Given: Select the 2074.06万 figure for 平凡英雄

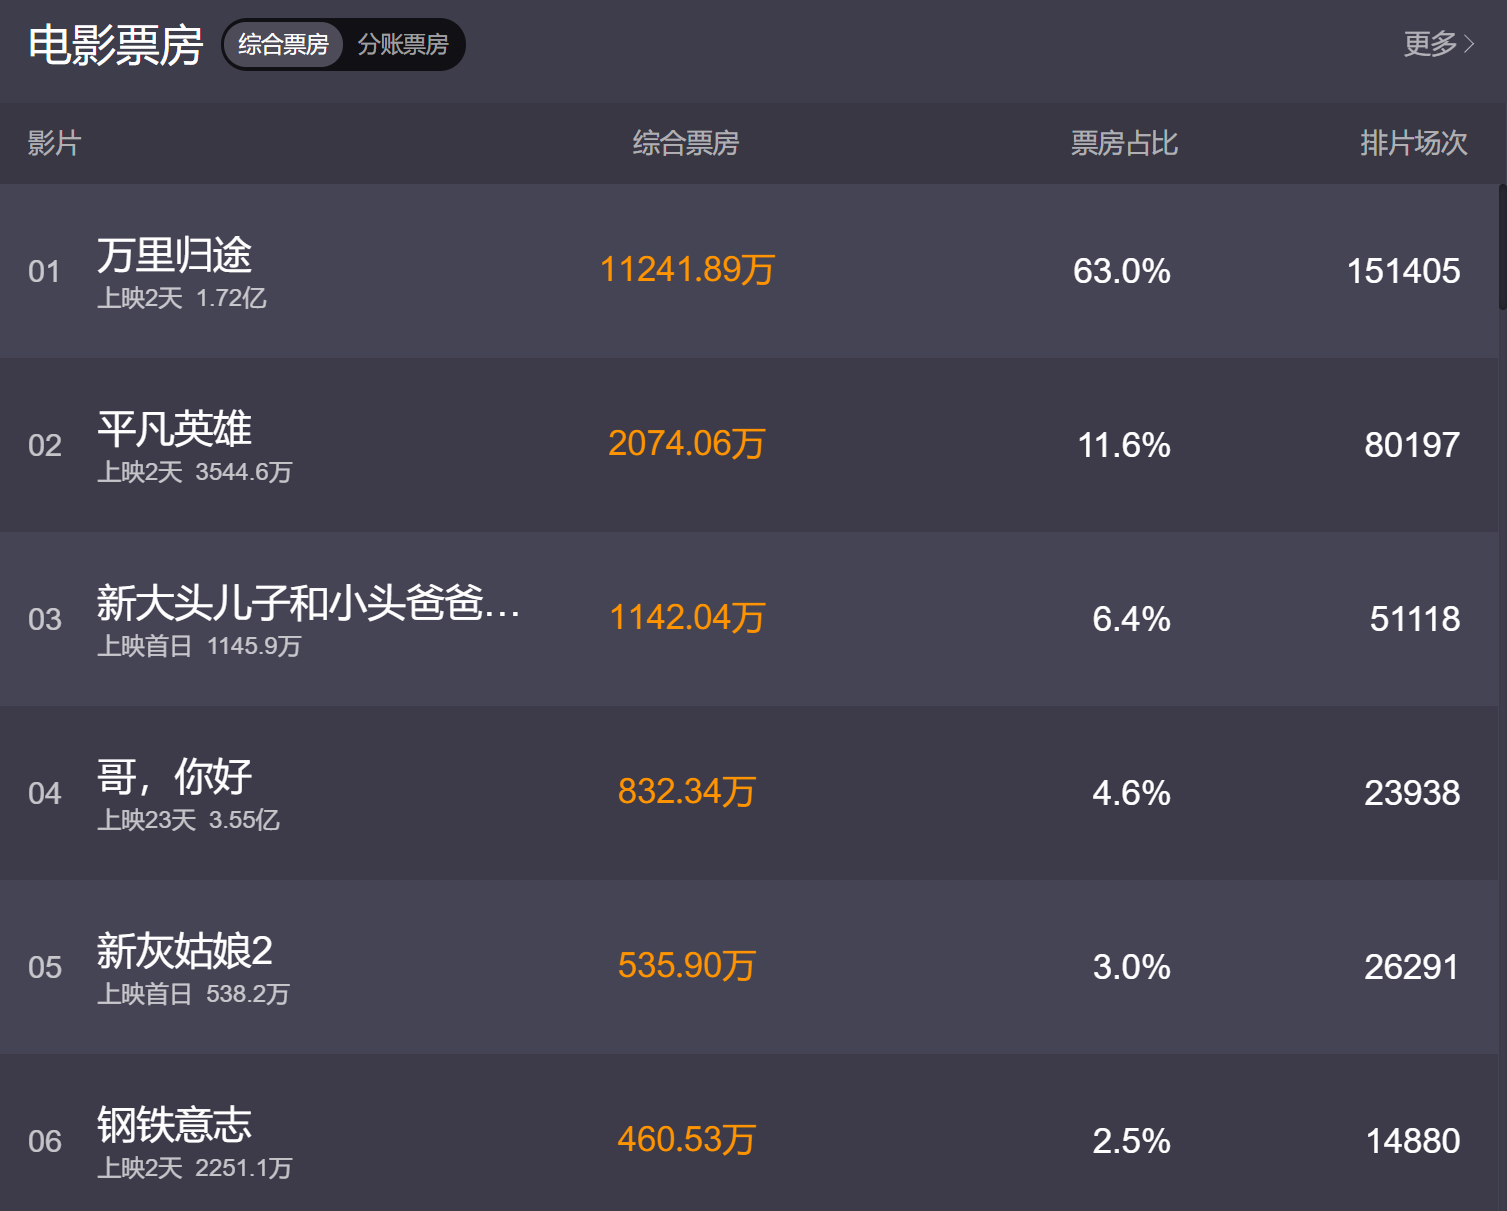Looking at the screenshot, I should pyautogui.click(x=686, y=444).
